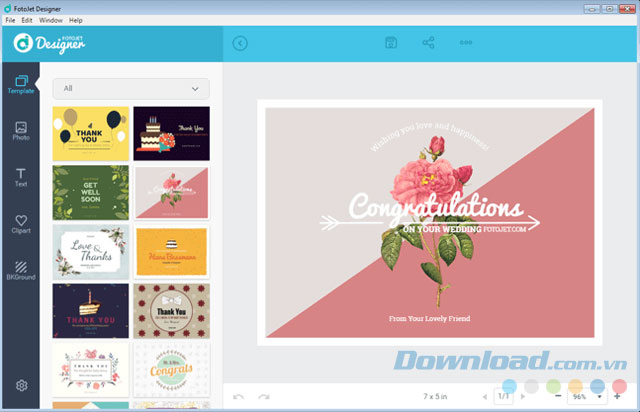This screenshot has width=640, height=412.
Task: Select dark cake Thank You template
Action: point(171,134)
